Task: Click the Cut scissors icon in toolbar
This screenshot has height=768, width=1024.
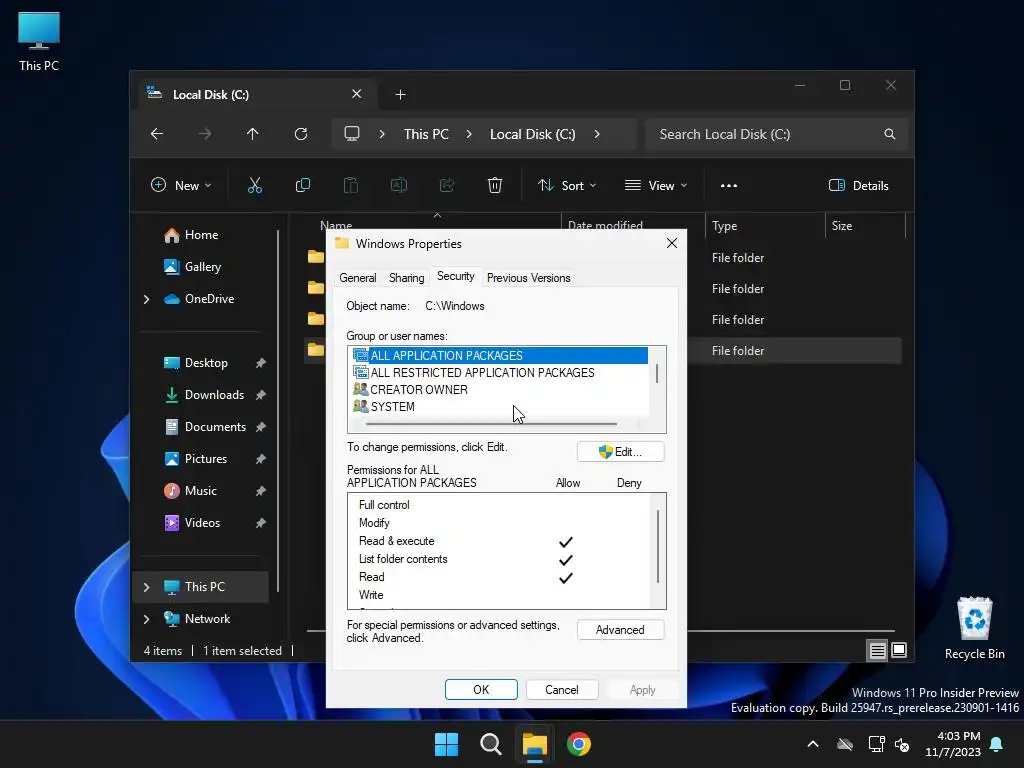Action: [x=255, y=185]
